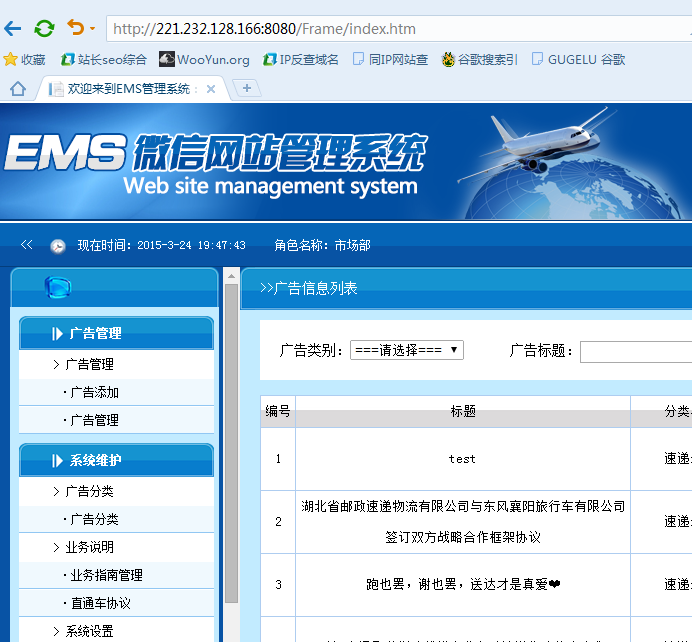The image size is (692, 642).
Task: Click the 编号 column header
Action: [x=278, y=411]
